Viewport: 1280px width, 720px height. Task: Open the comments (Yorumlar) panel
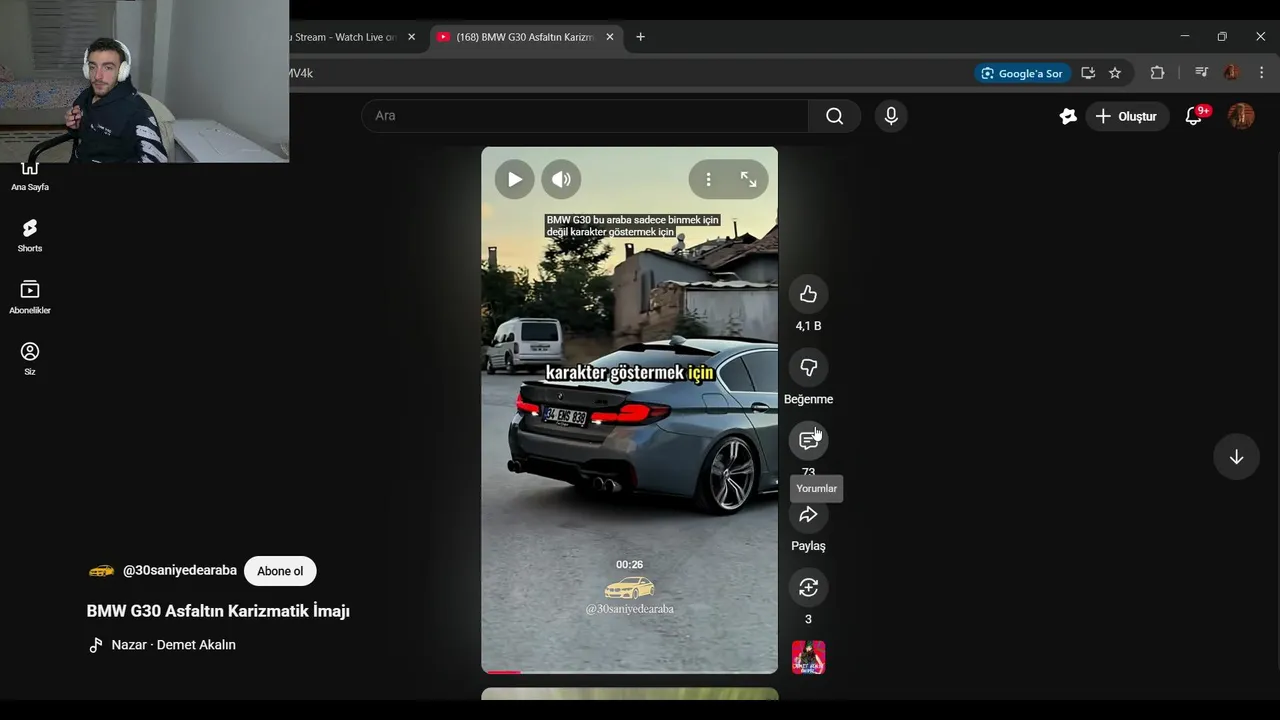[808, 440]
